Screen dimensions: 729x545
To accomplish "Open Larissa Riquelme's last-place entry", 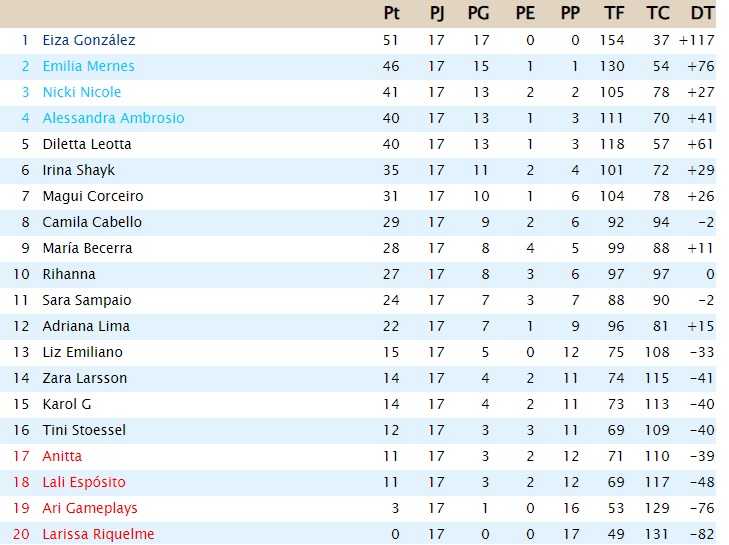I will 99,534.
